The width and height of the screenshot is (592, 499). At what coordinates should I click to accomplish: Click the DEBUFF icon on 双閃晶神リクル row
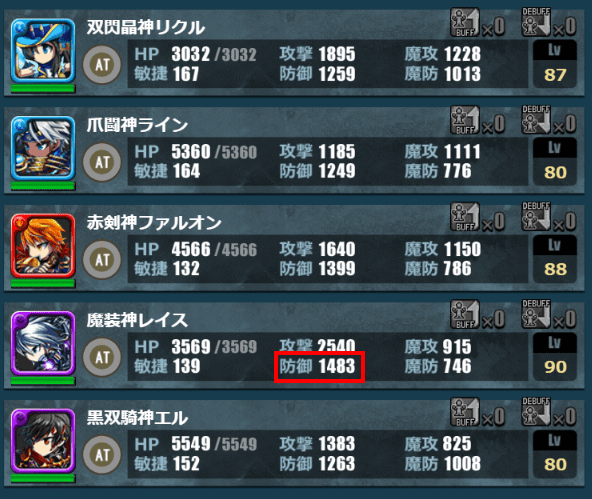click(x=536, y=22)
